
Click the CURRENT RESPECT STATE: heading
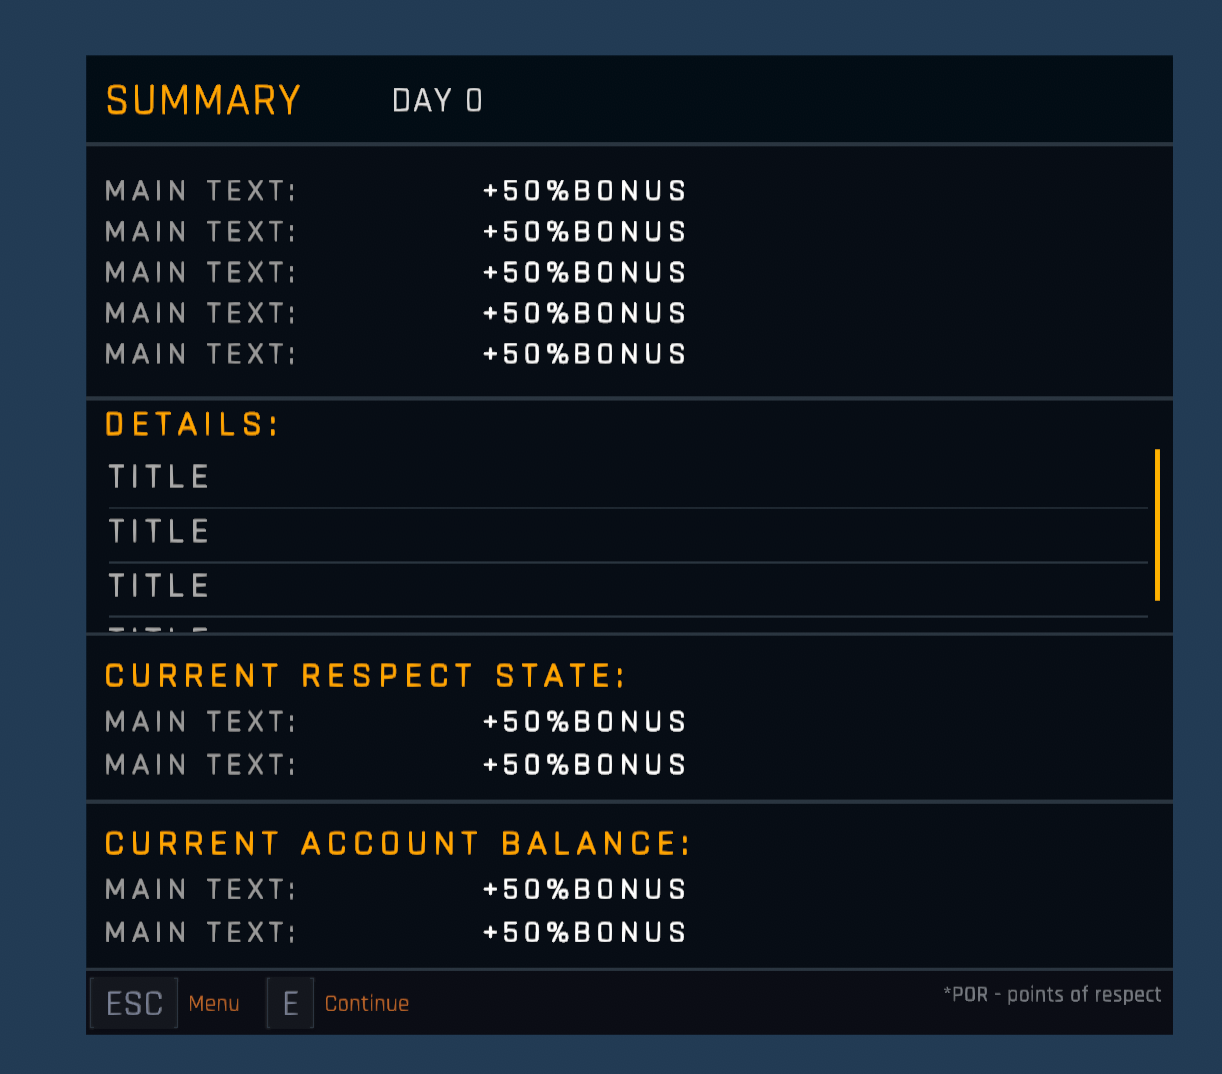click(365, 676)
